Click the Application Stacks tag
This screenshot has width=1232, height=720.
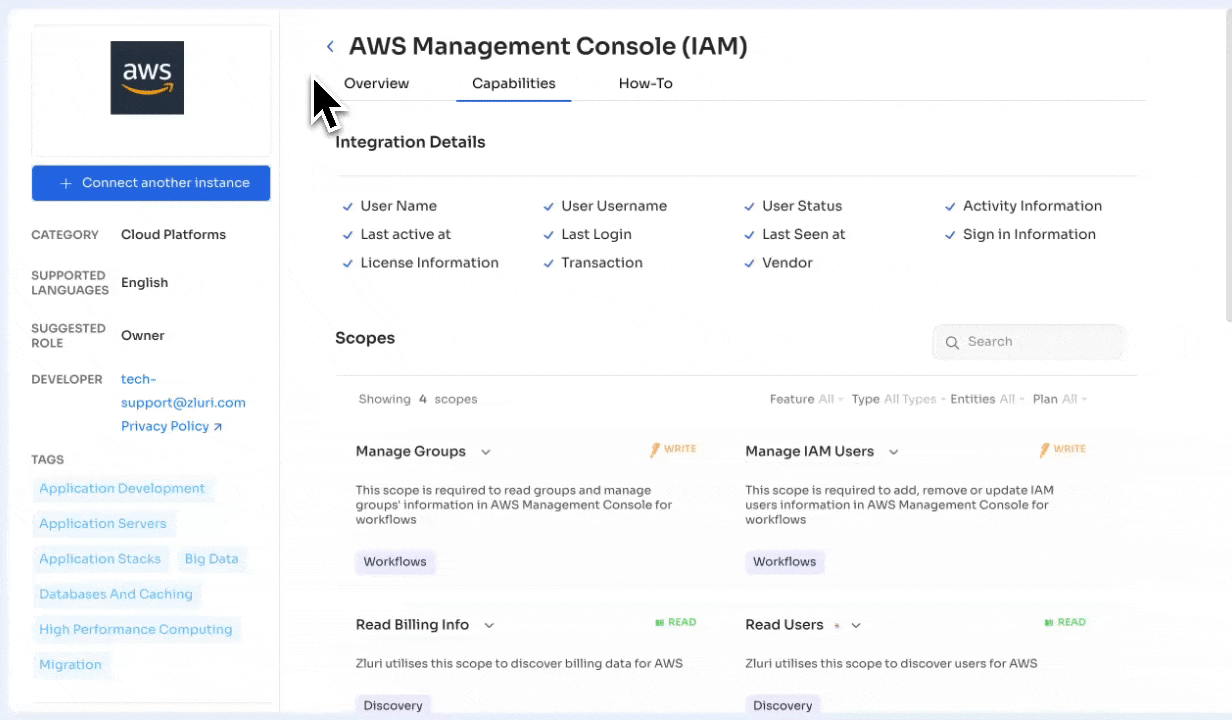point(100,559)
